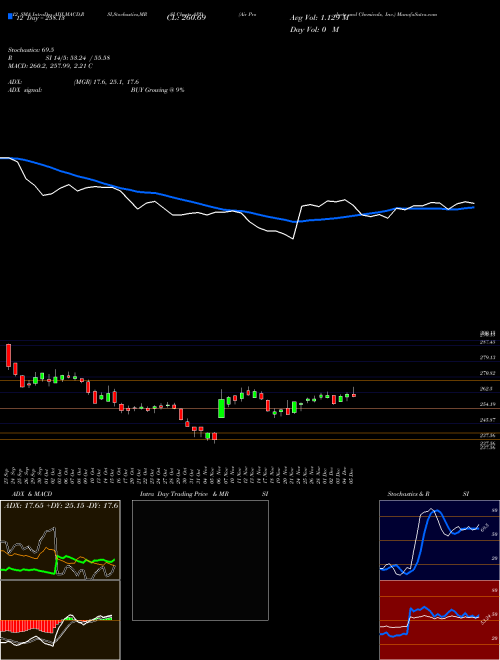Click the 279.13 price axis label

(x=487, y=357)
